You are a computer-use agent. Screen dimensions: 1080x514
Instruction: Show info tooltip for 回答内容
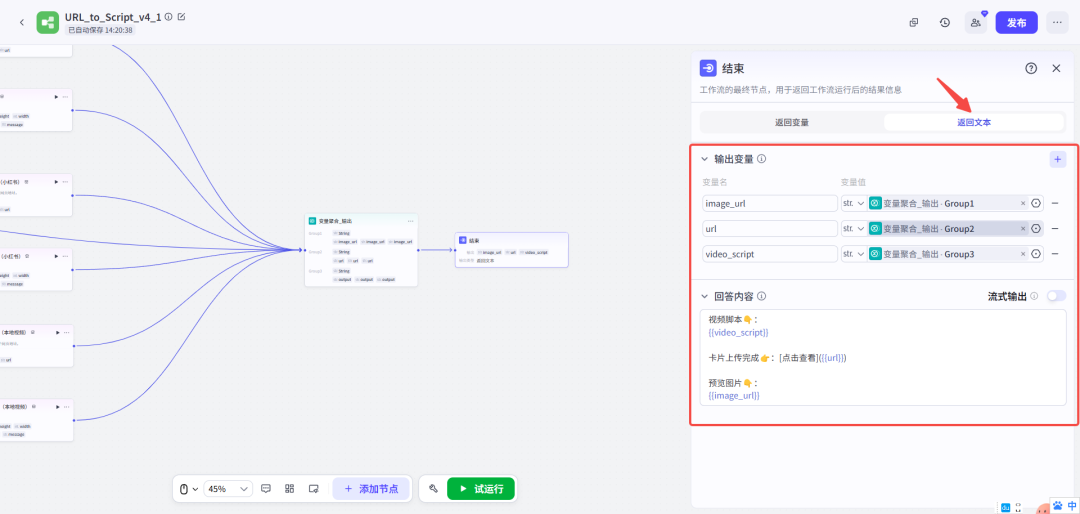click(x=761, y=296)
